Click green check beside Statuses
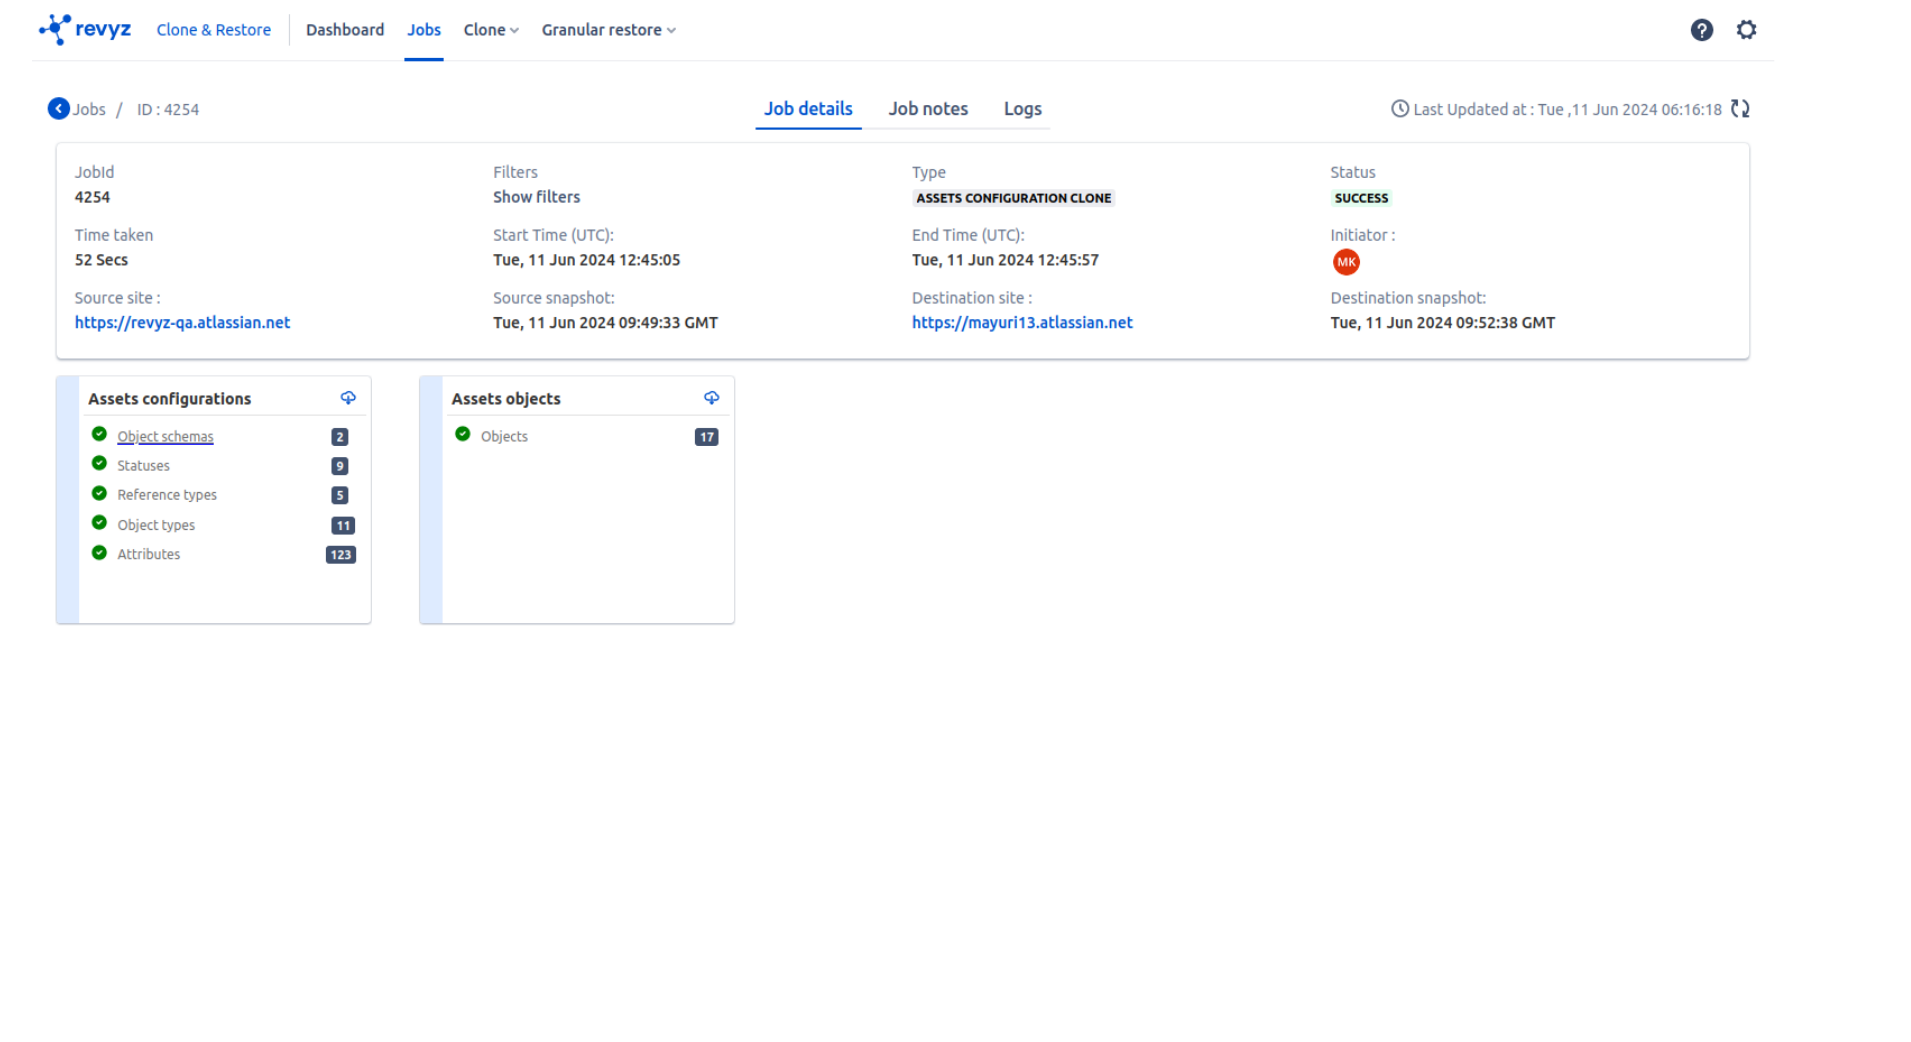The image size is (1911, 1042). pos(99,463)
